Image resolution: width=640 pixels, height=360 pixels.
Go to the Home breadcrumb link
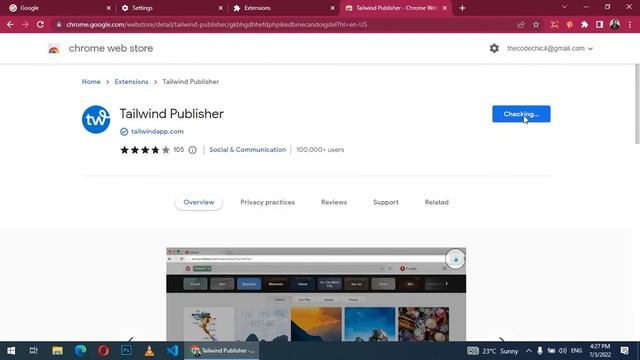(x=91, y=82)
